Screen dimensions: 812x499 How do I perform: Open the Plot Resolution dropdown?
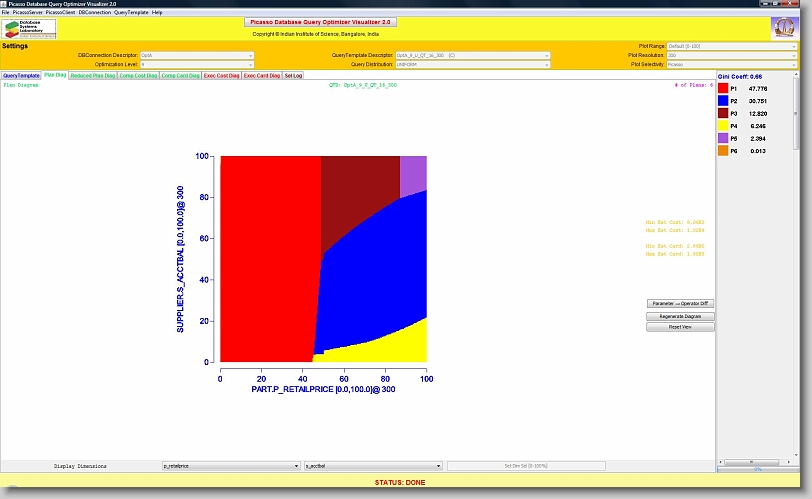(x=731, y=55)
